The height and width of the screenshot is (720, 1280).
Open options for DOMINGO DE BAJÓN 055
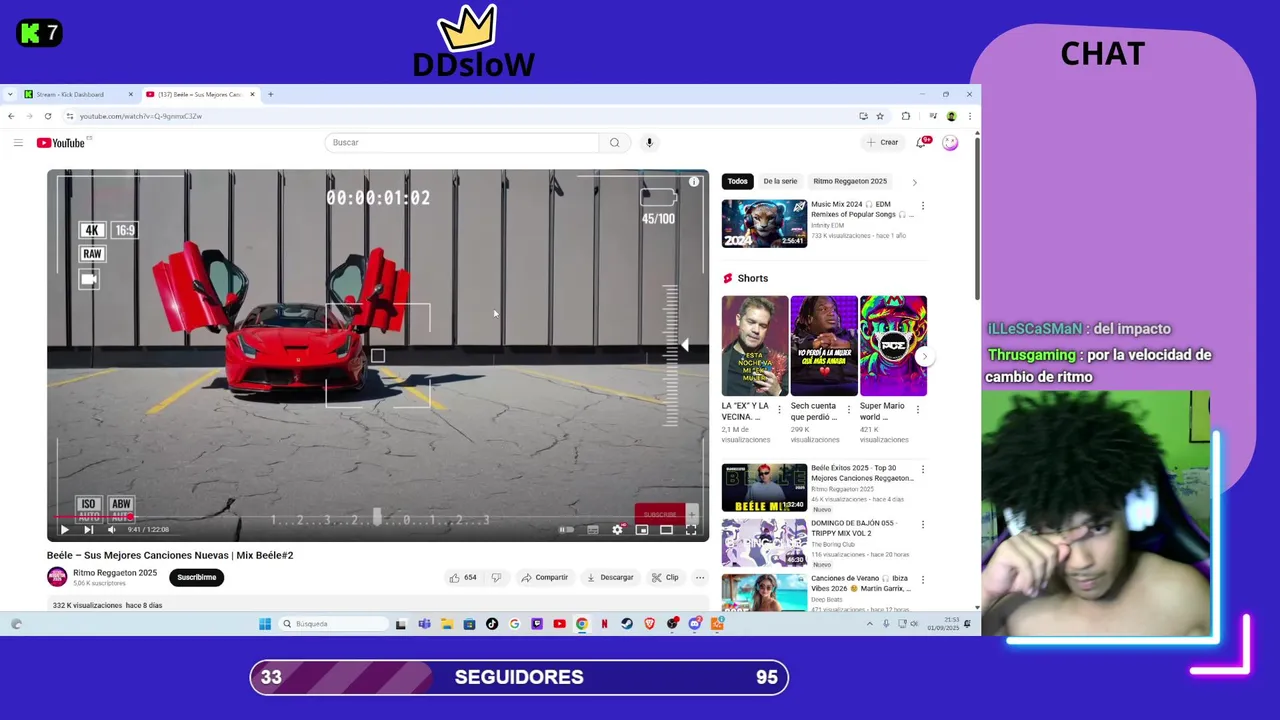[x=922, y=525]
